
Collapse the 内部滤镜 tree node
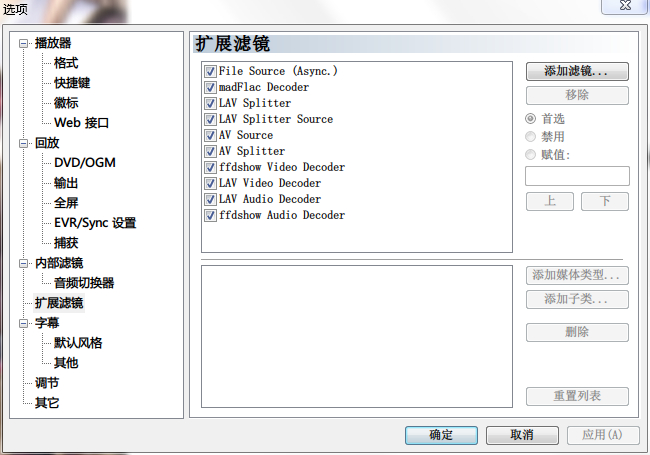coord(24,264)
